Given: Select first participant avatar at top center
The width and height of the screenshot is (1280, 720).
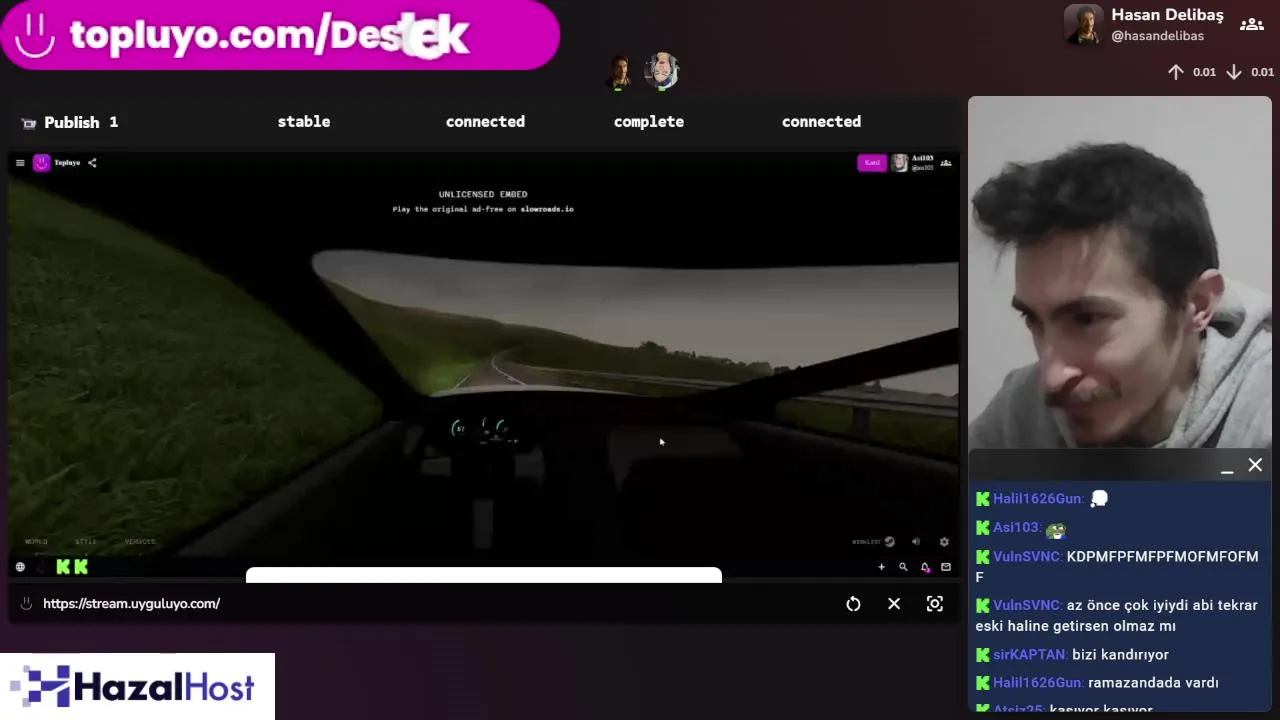Looking at the screenshot, I should click(620, 72).
